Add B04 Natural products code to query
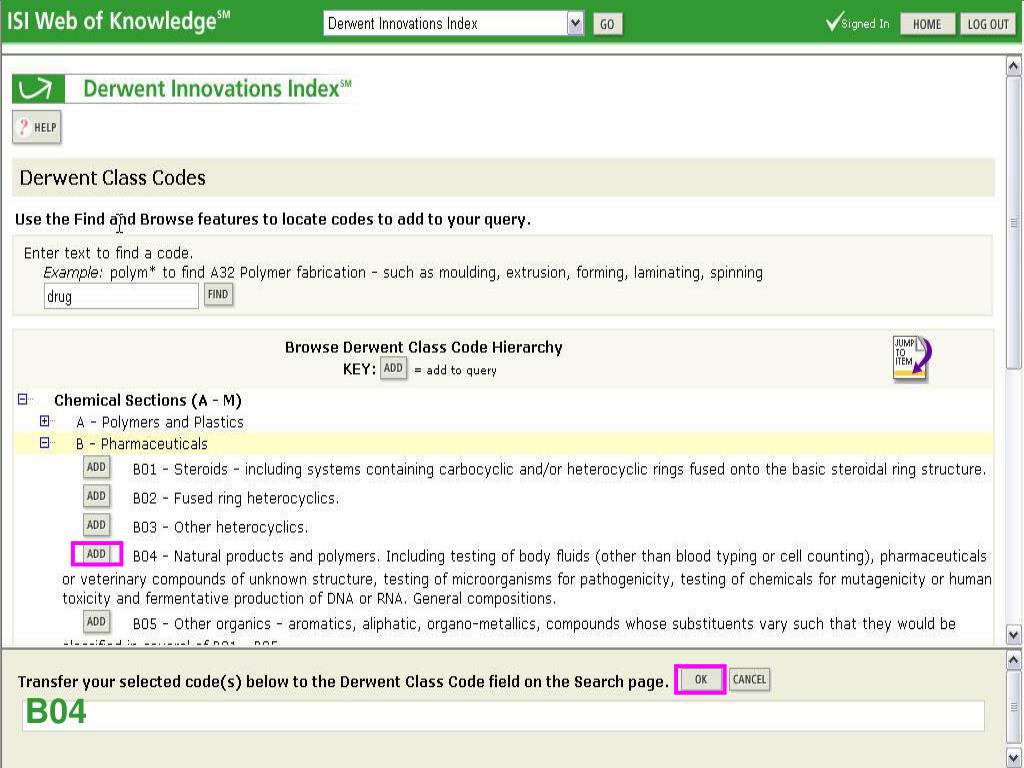 point(97,554)
